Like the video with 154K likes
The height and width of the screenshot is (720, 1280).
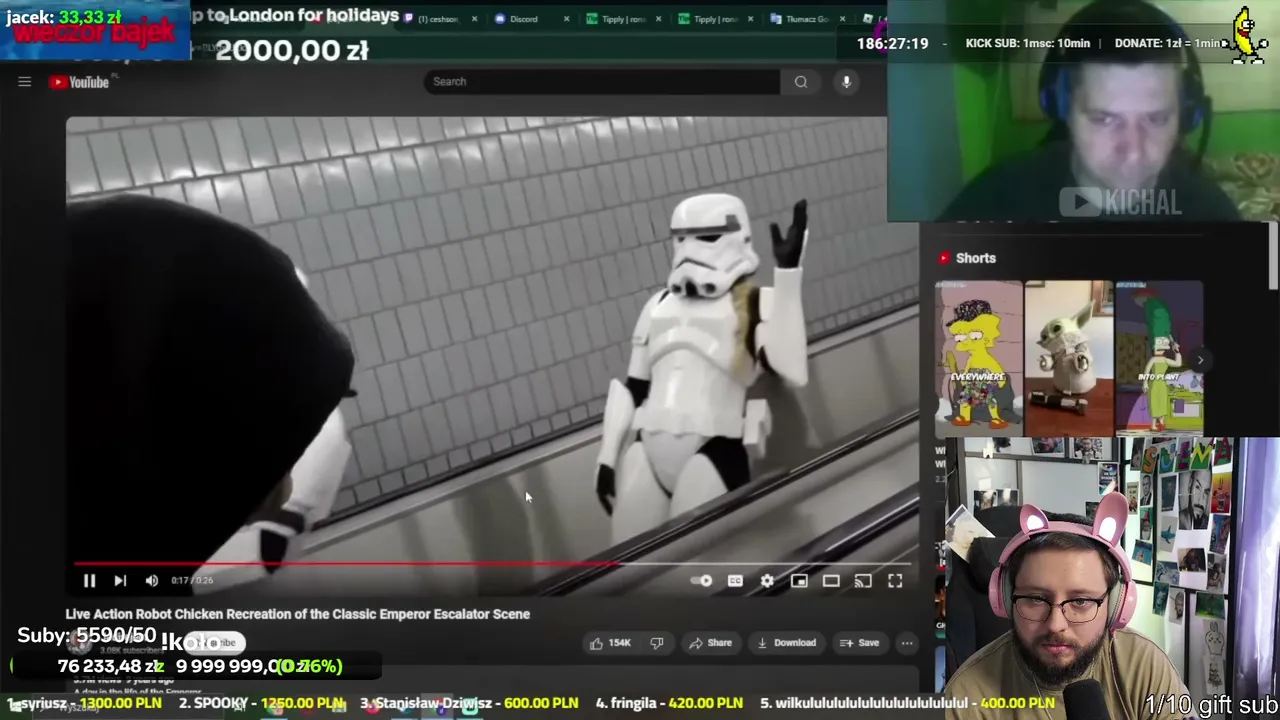(x=610, y=643)
